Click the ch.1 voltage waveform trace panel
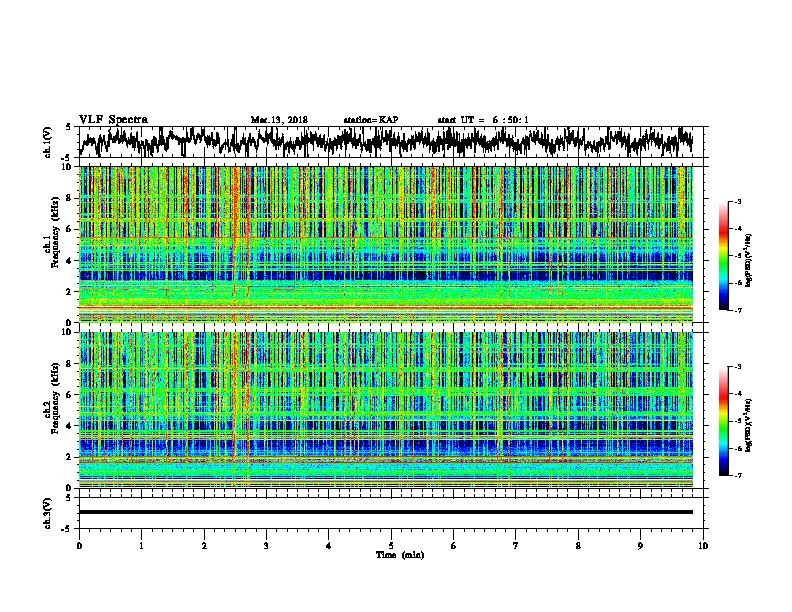Viewport: 792px width, 612px height. [391, 142]
